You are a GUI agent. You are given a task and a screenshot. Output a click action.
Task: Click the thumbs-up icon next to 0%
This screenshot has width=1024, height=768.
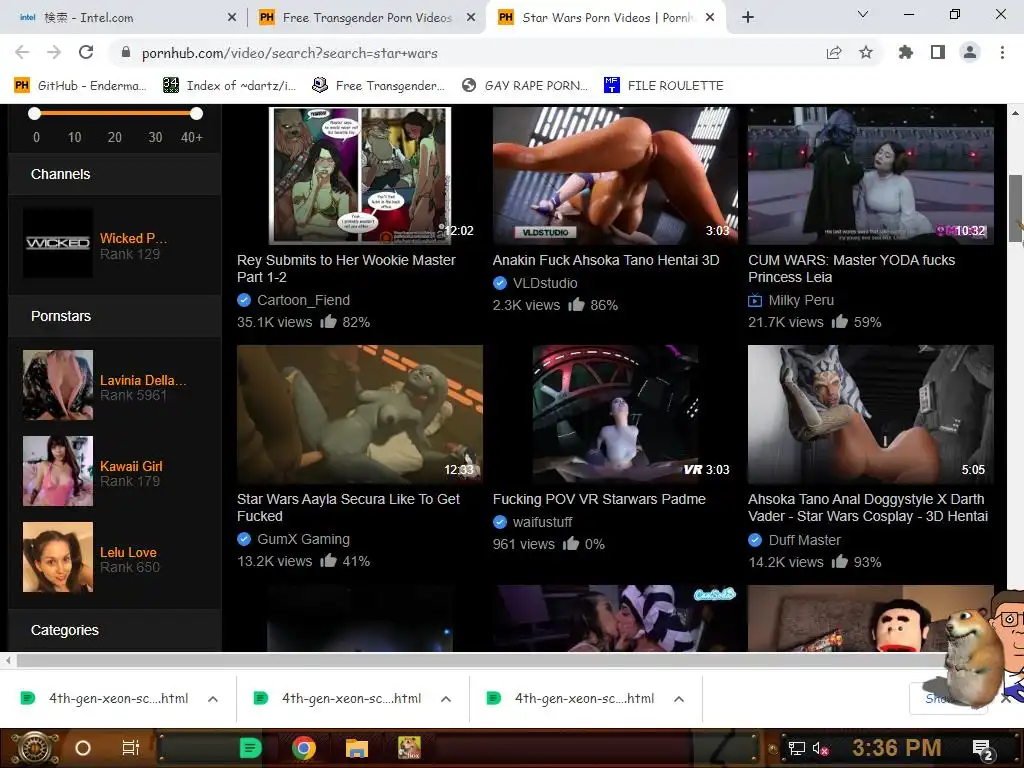pyautogui.click(x=571, y=543)
